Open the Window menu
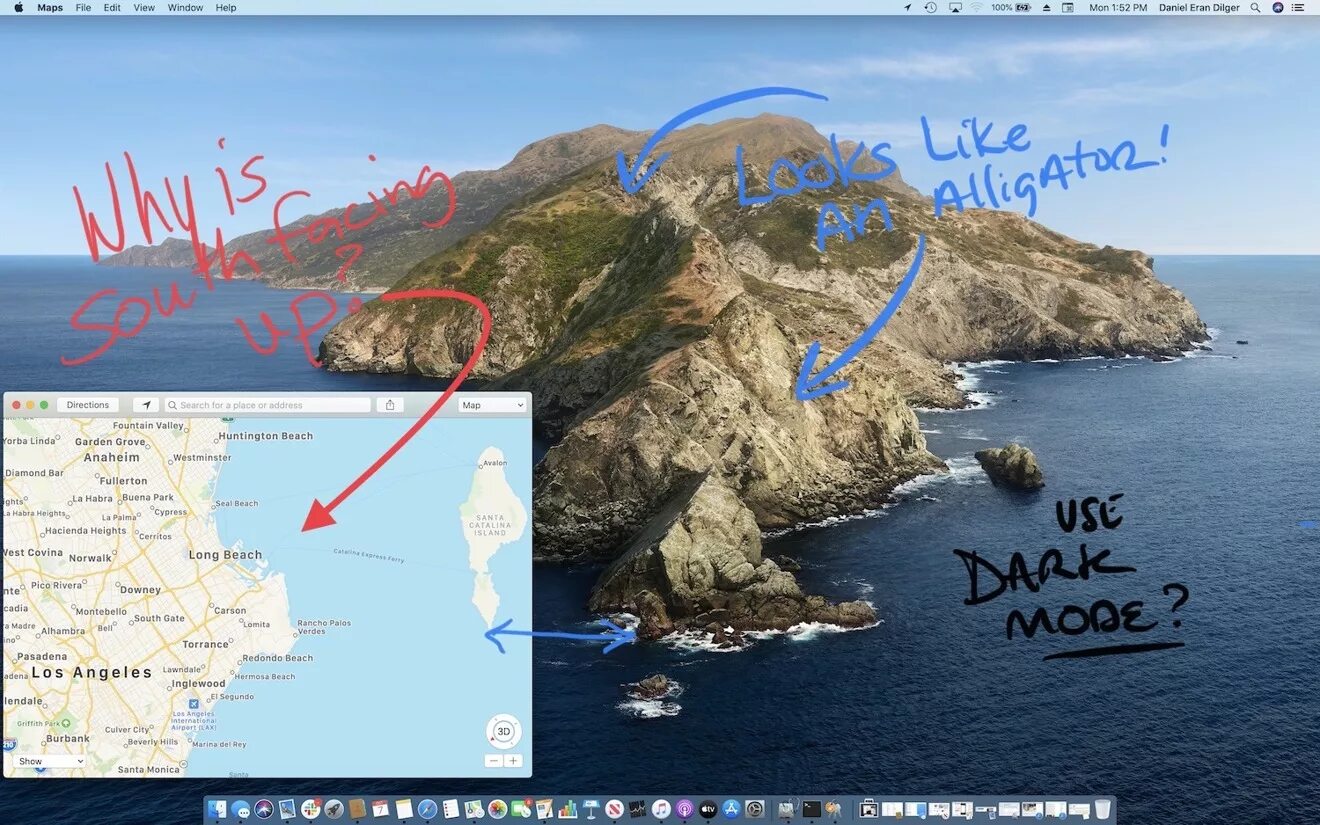 coord(185,7)
